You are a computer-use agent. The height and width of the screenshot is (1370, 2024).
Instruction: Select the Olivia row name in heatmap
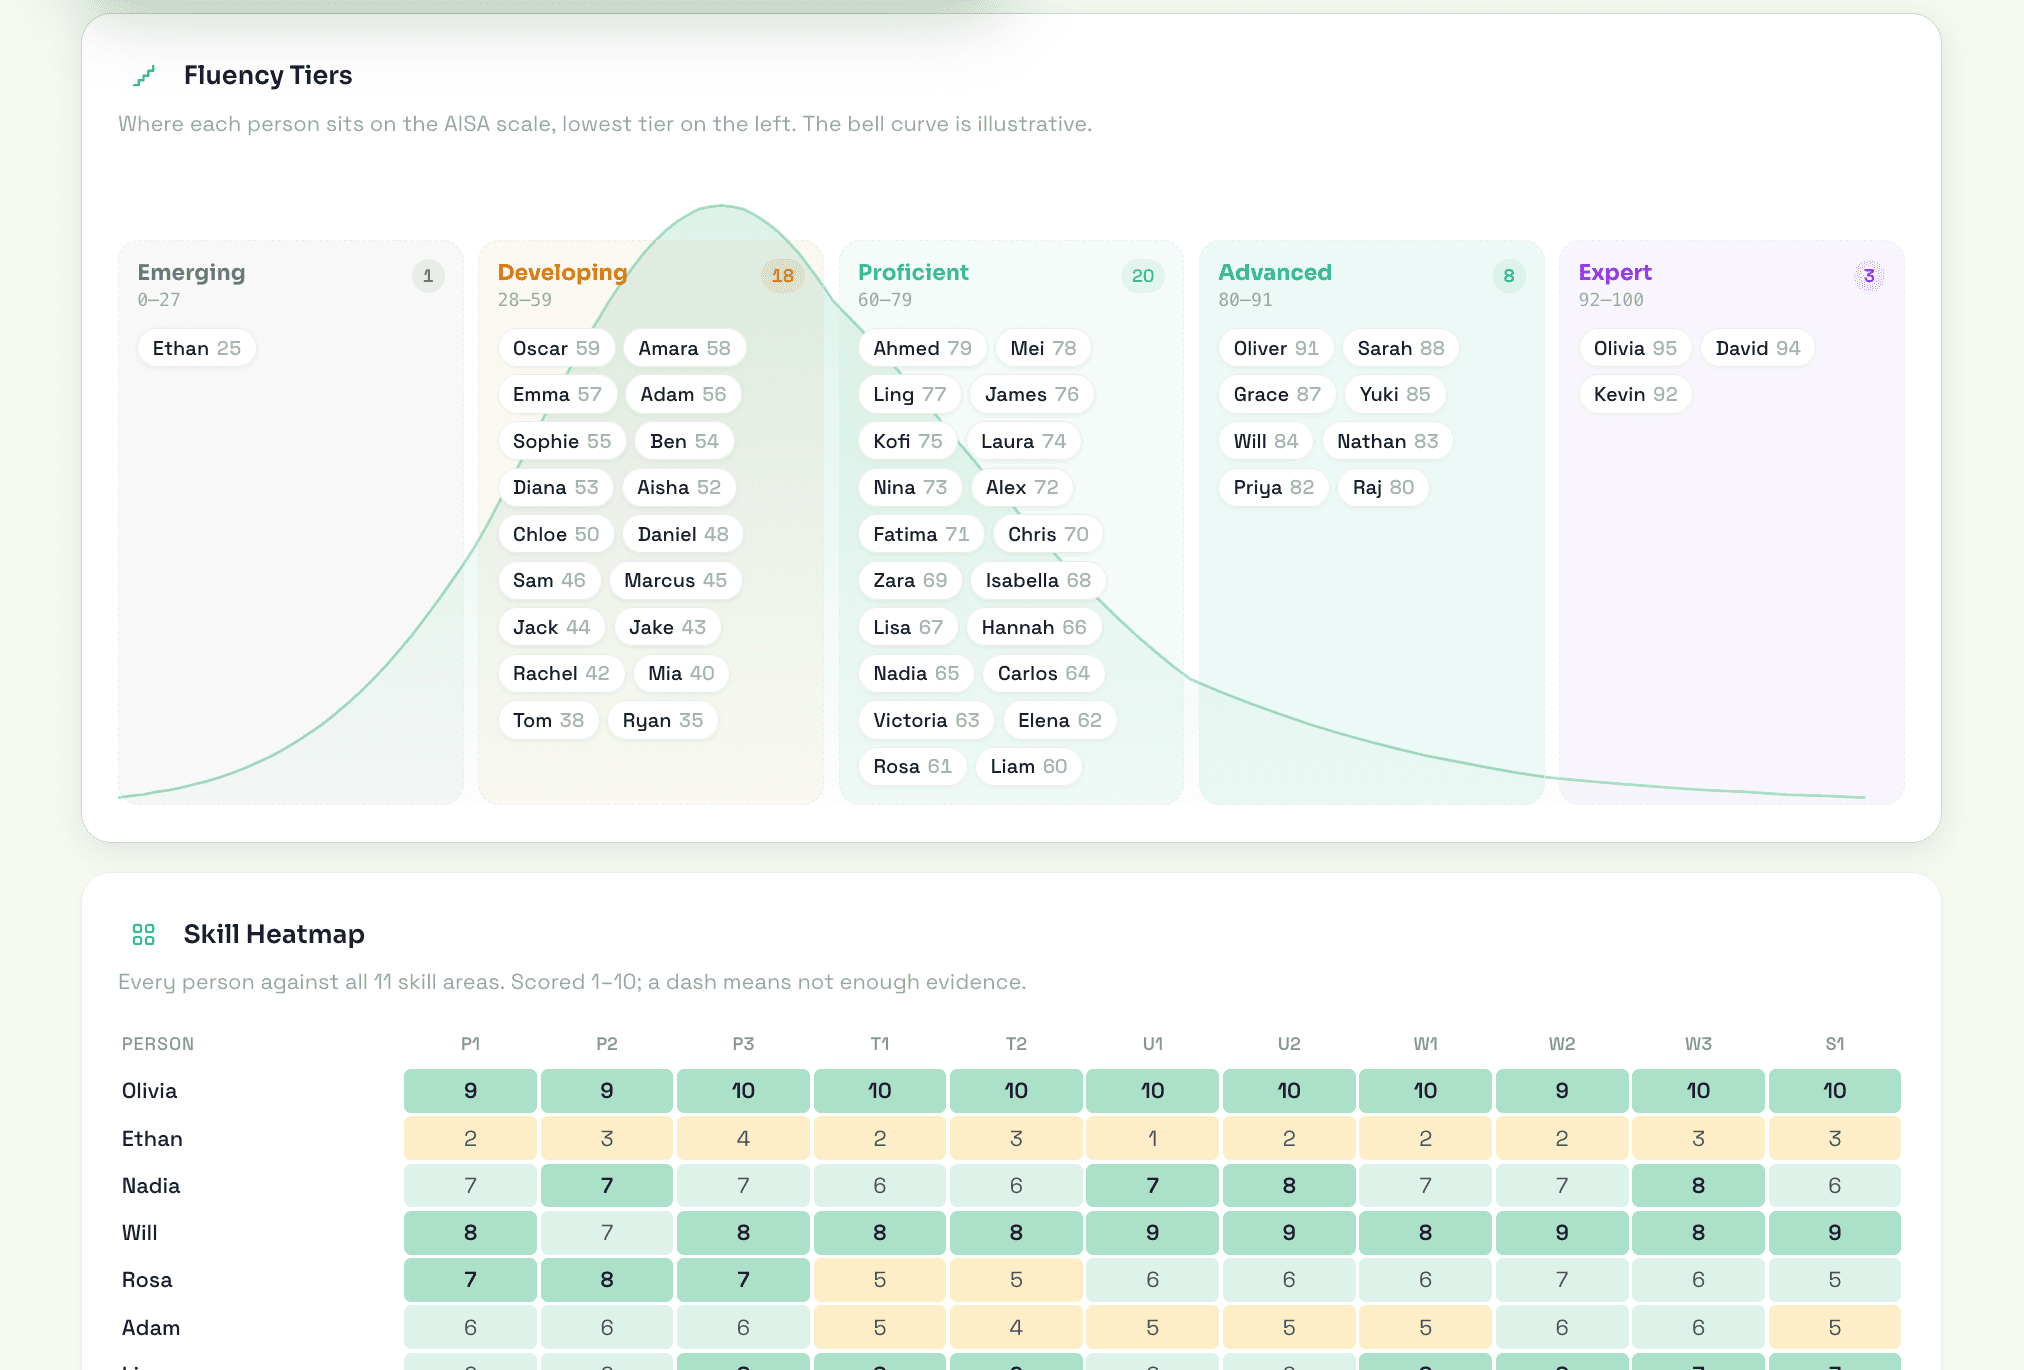[x=150, y=1091]
